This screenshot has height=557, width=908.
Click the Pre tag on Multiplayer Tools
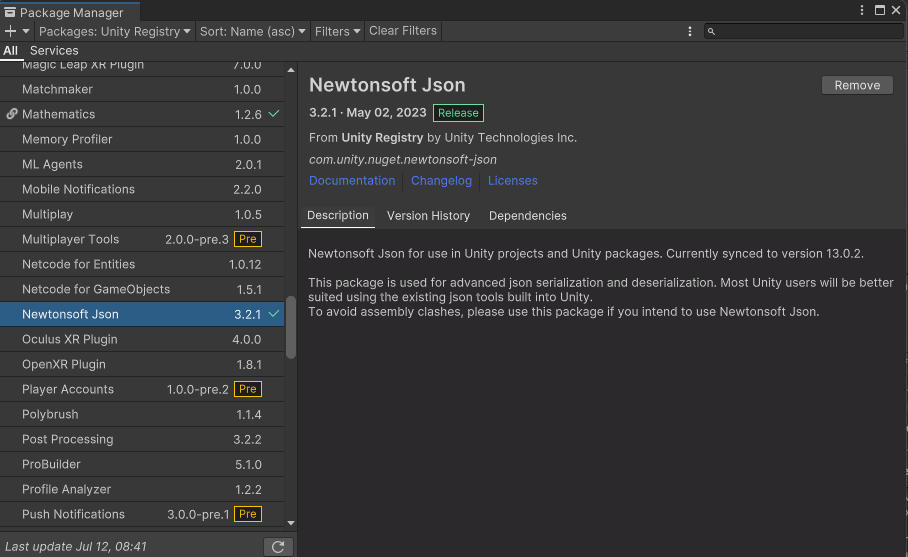pos(248,239)
